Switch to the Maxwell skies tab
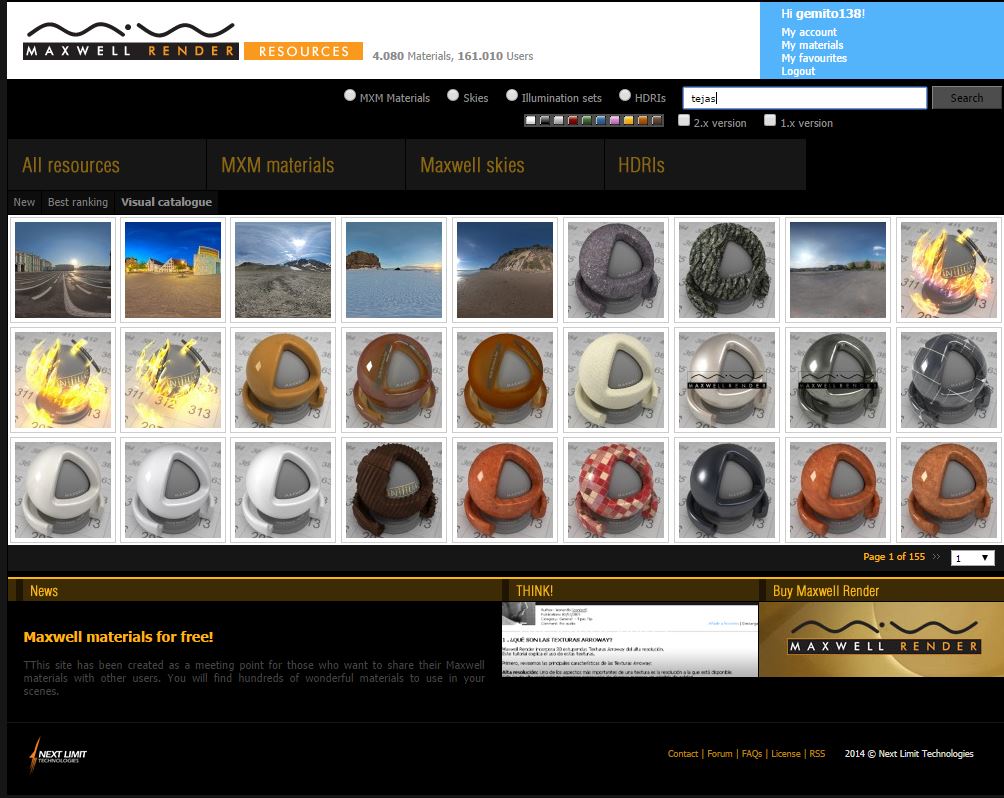This screenshot has height=798, width=1004. [472, 165]
